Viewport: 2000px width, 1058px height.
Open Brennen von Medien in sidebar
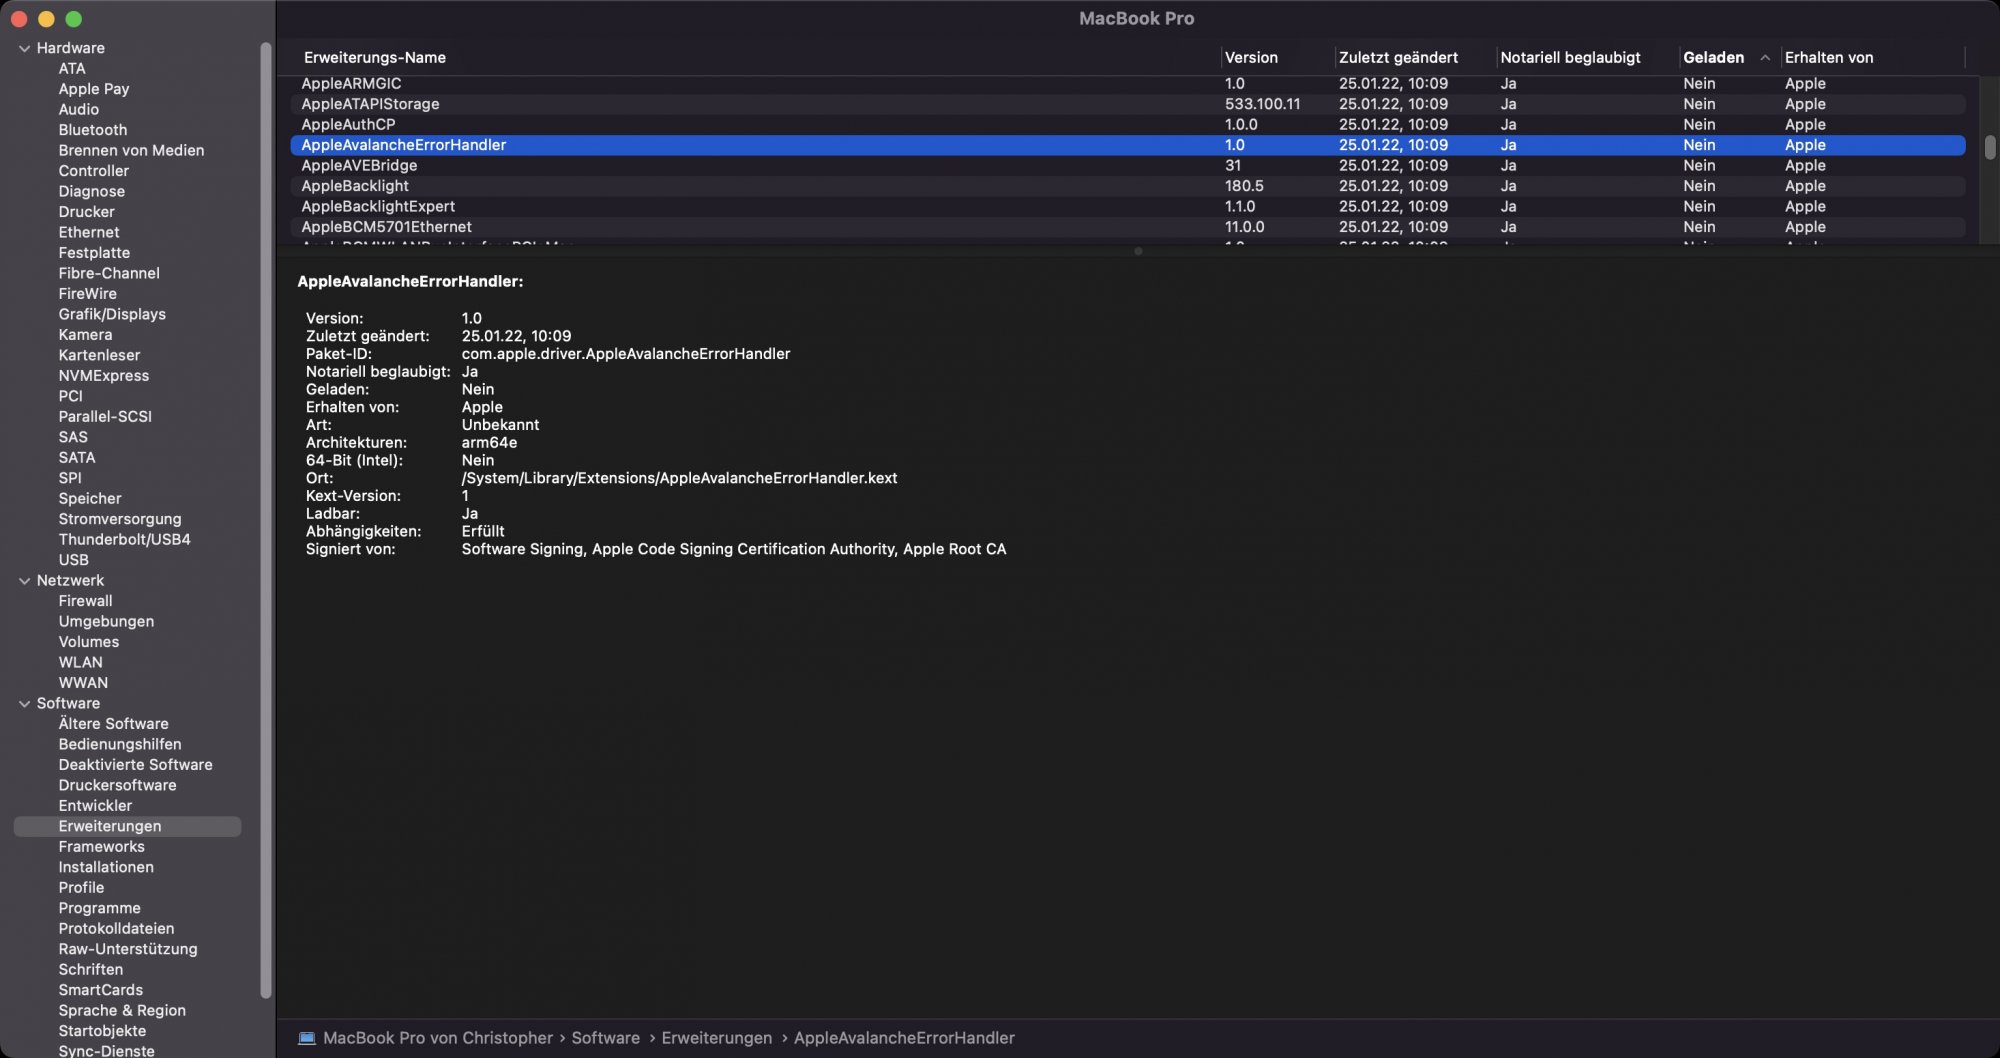(131, 151)
